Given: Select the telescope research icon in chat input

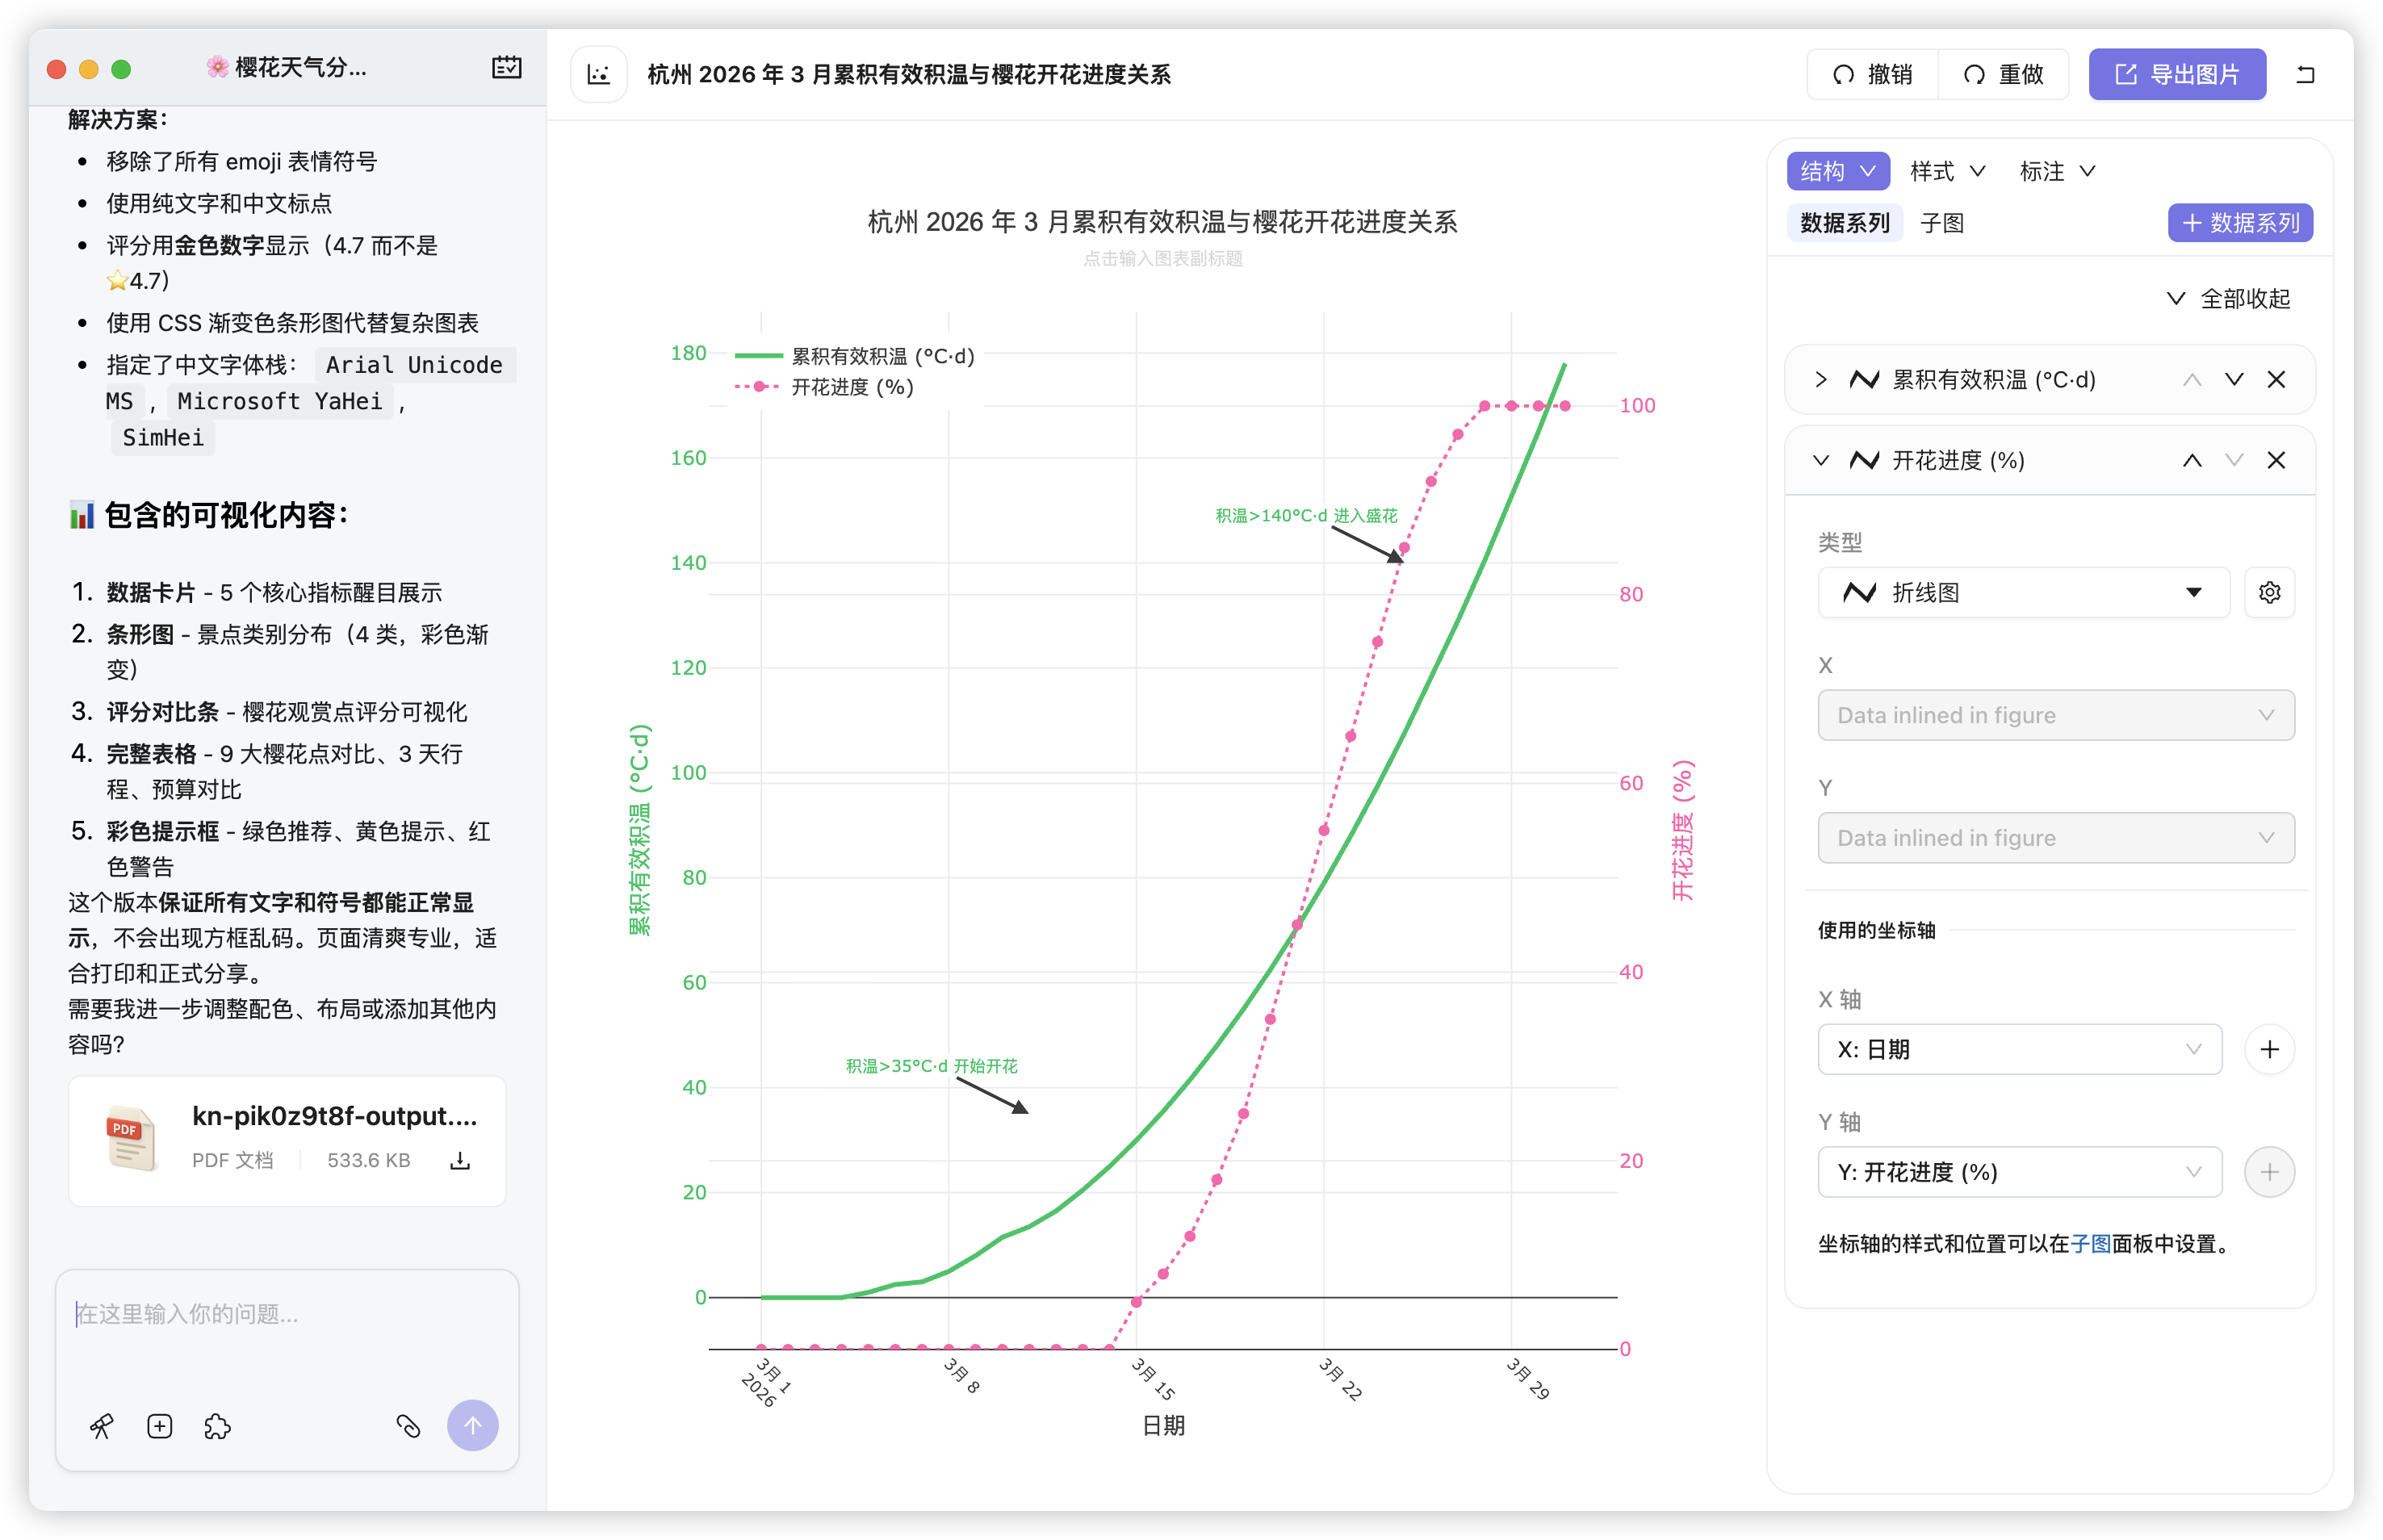Looking at the screenshot, I should [103, 1427].
